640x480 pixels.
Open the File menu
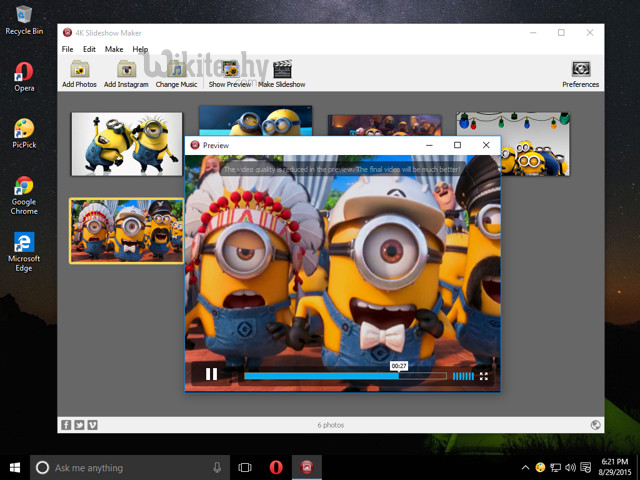(68, 49)
